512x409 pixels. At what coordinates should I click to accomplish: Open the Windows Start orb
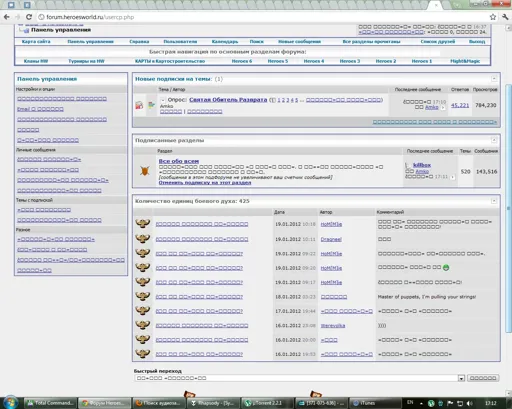(x=11, y=402)
